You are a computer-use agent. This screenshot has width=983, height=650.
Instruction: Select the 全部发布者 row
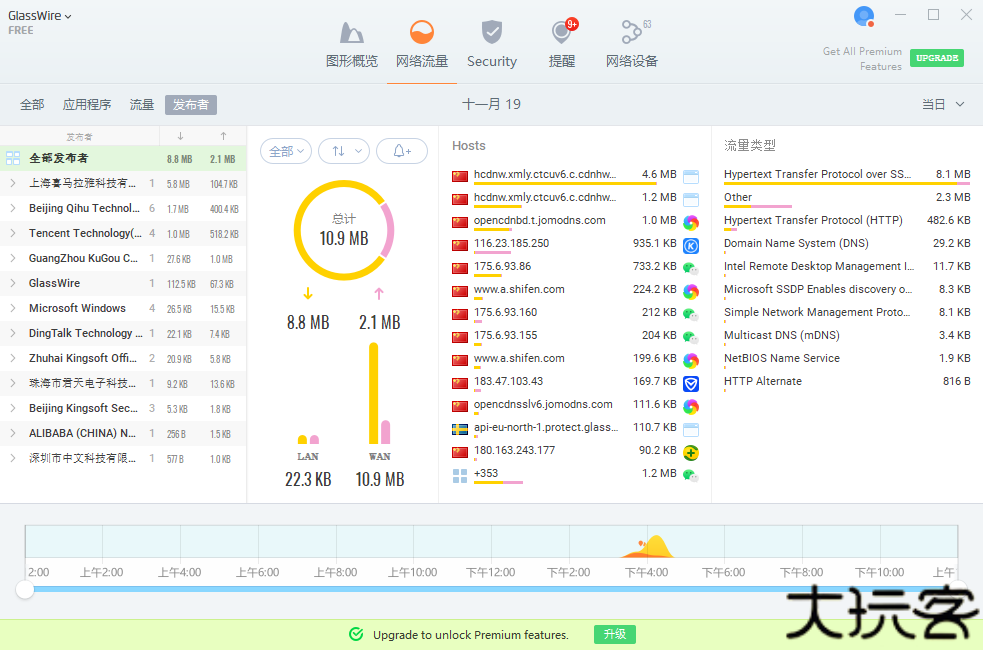(x=123, y=159)
